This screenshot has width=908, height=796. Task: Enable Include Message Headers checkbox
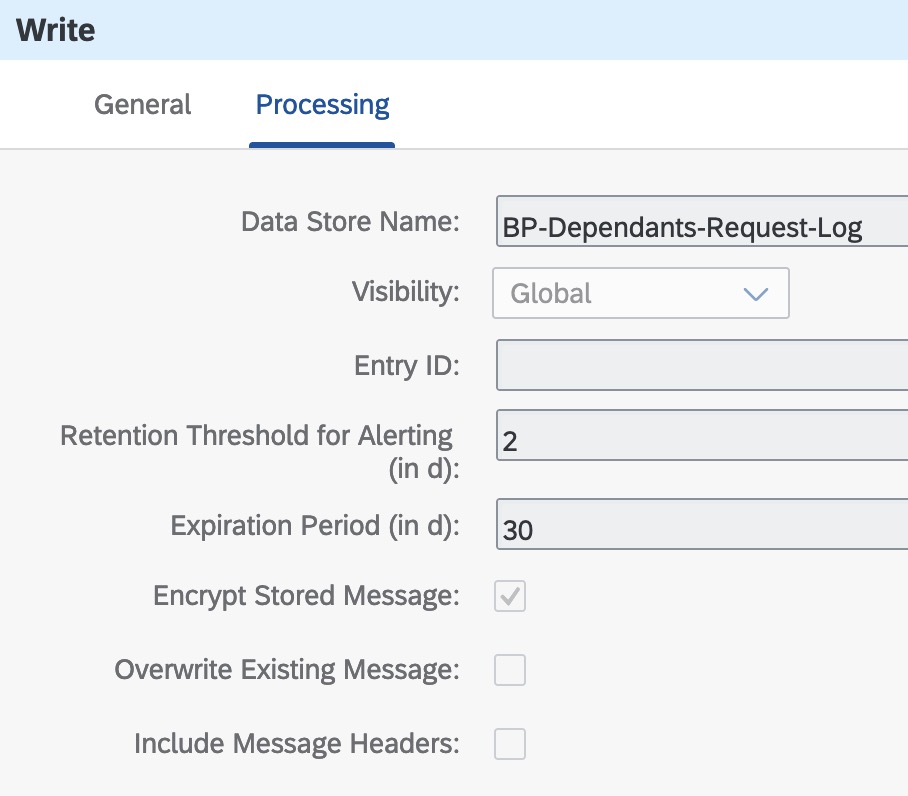510,744
